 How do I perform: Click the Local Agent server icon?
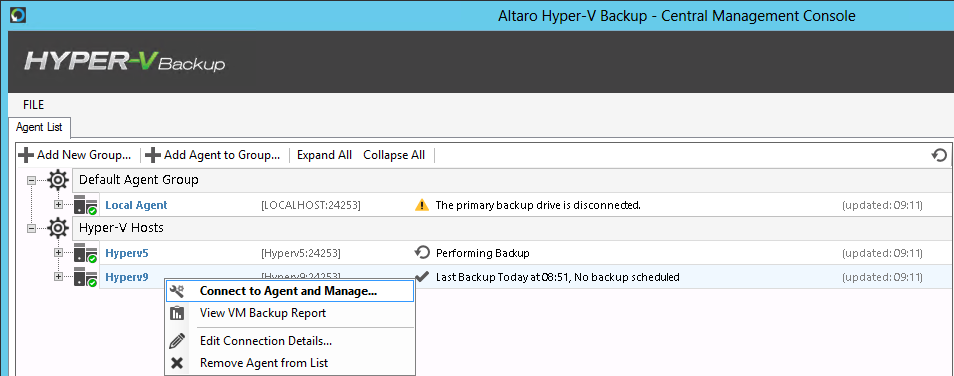click(85, 205)
